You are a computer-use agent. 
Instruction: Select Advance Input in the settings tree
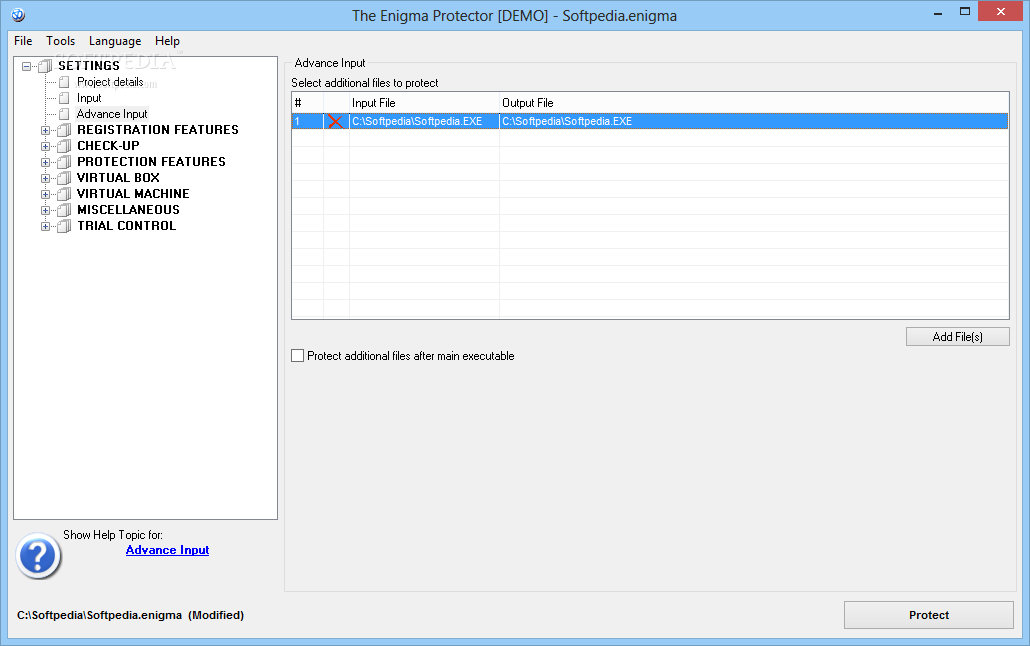coord(112,114)
